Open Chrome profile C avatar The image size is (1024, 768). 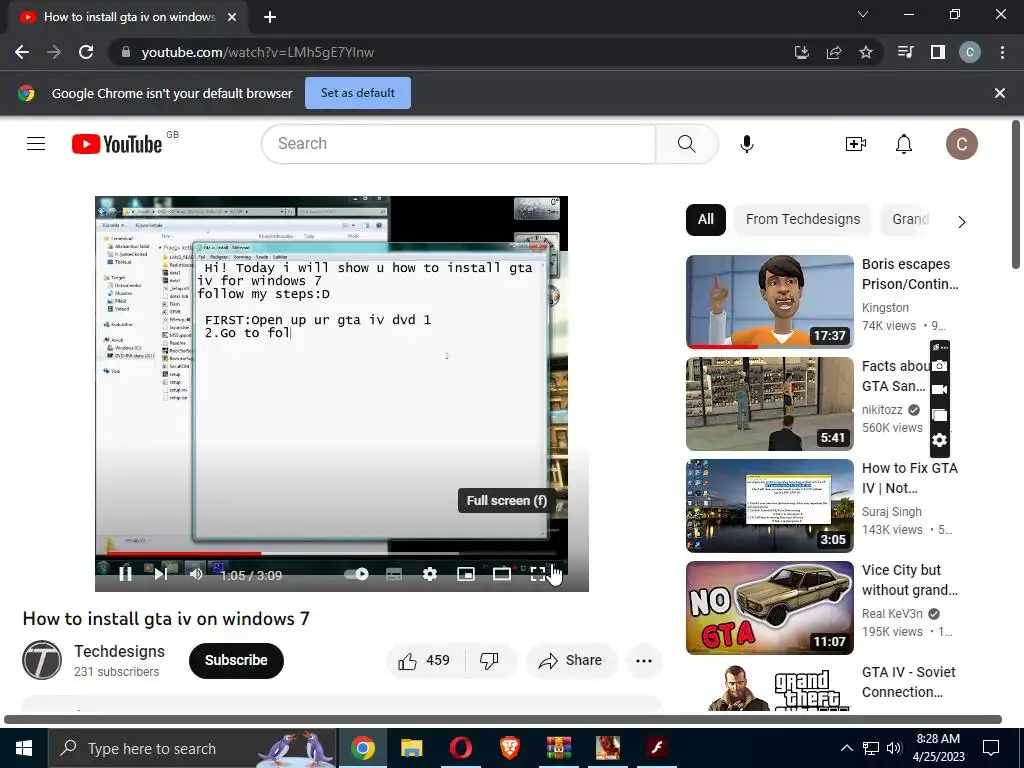969,52
